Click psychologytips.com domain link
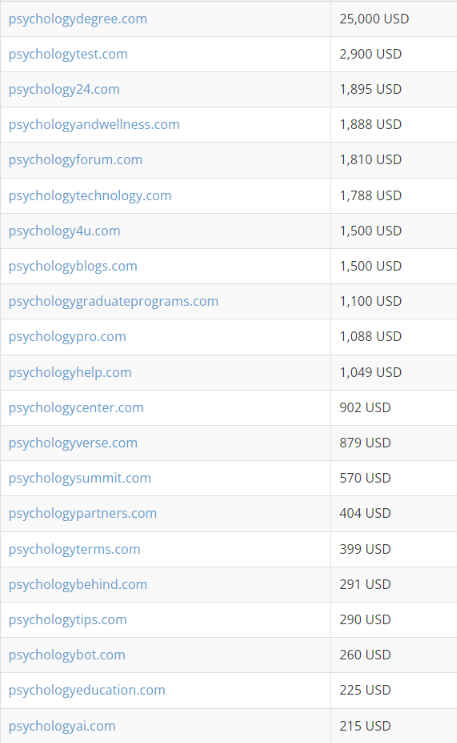 67,620
